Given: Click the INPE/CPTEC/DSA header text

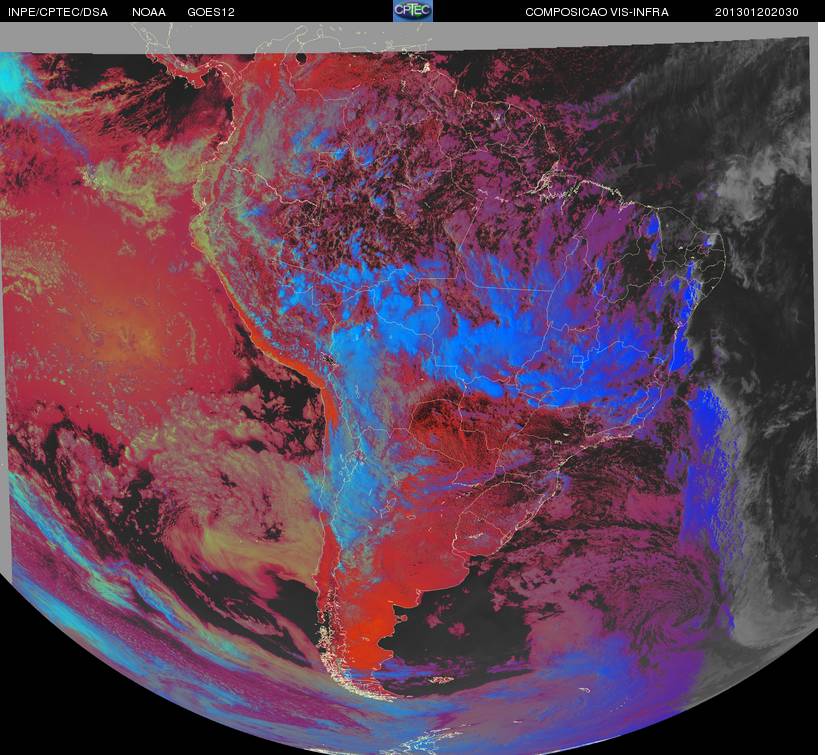Looking at the screenshot, I should (x=58, y=12).
